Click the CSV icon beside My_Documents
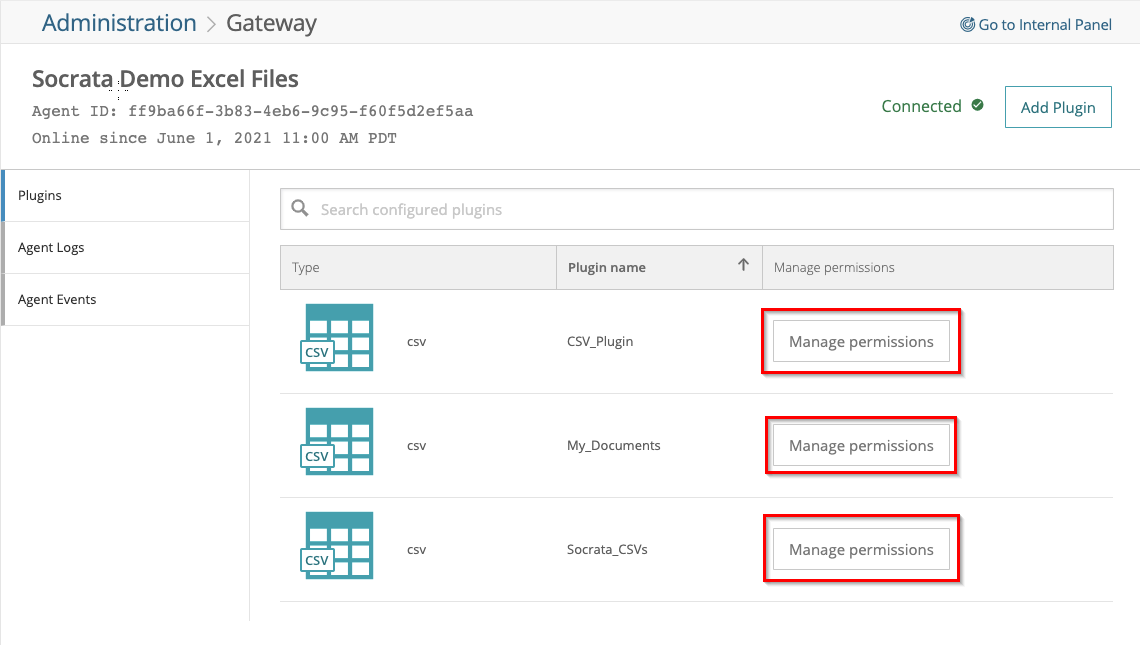Screen dimensions: 1140x645 pos(337,443)
